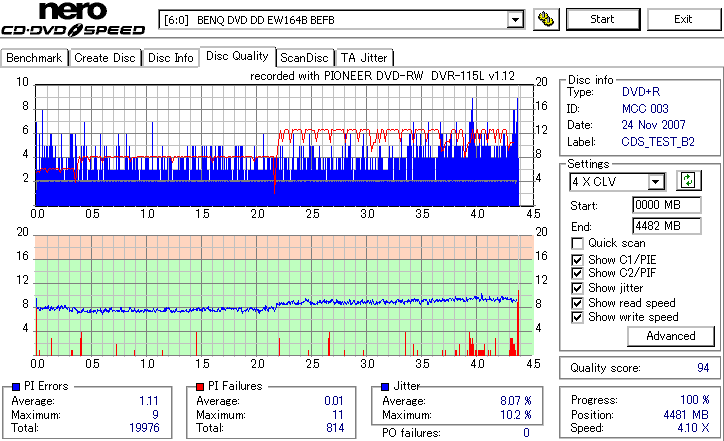Uncheck Show read speed option

[x=577, y=303]
